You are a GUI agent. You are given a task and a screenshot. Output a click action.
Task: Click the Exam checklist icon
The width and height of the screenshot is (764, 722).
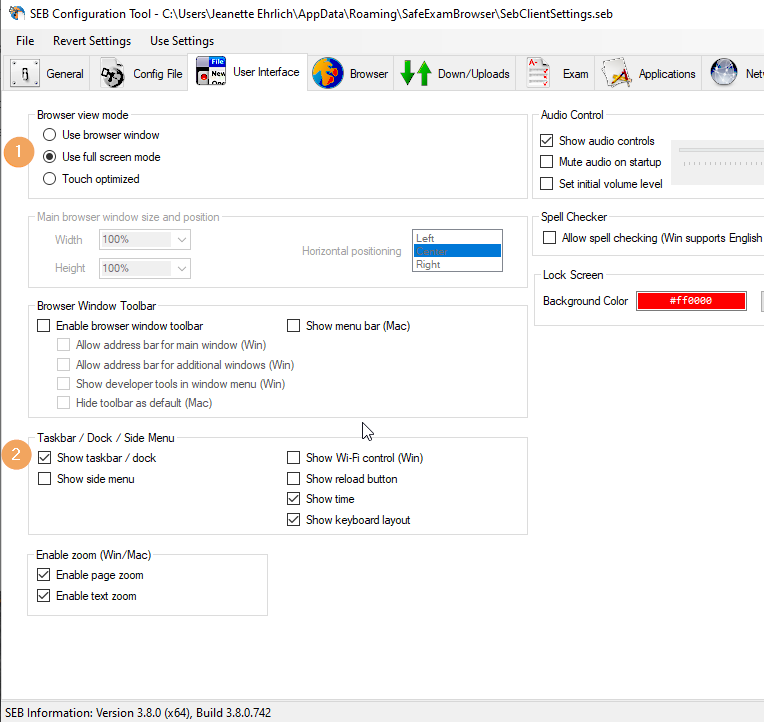pos(538,74)
